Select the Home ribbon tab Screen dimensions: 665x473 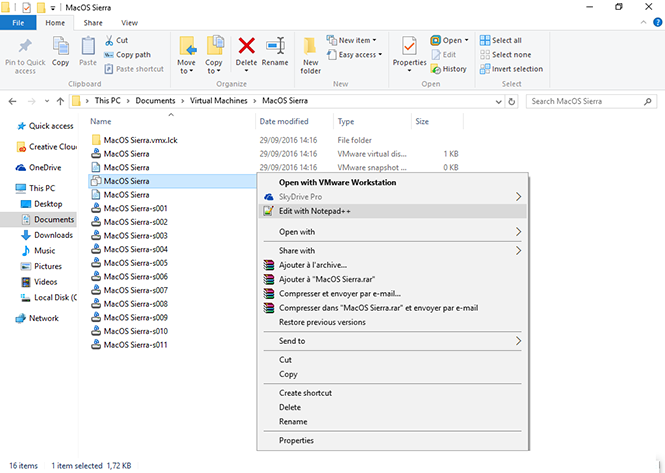click(x=55, y=23)
